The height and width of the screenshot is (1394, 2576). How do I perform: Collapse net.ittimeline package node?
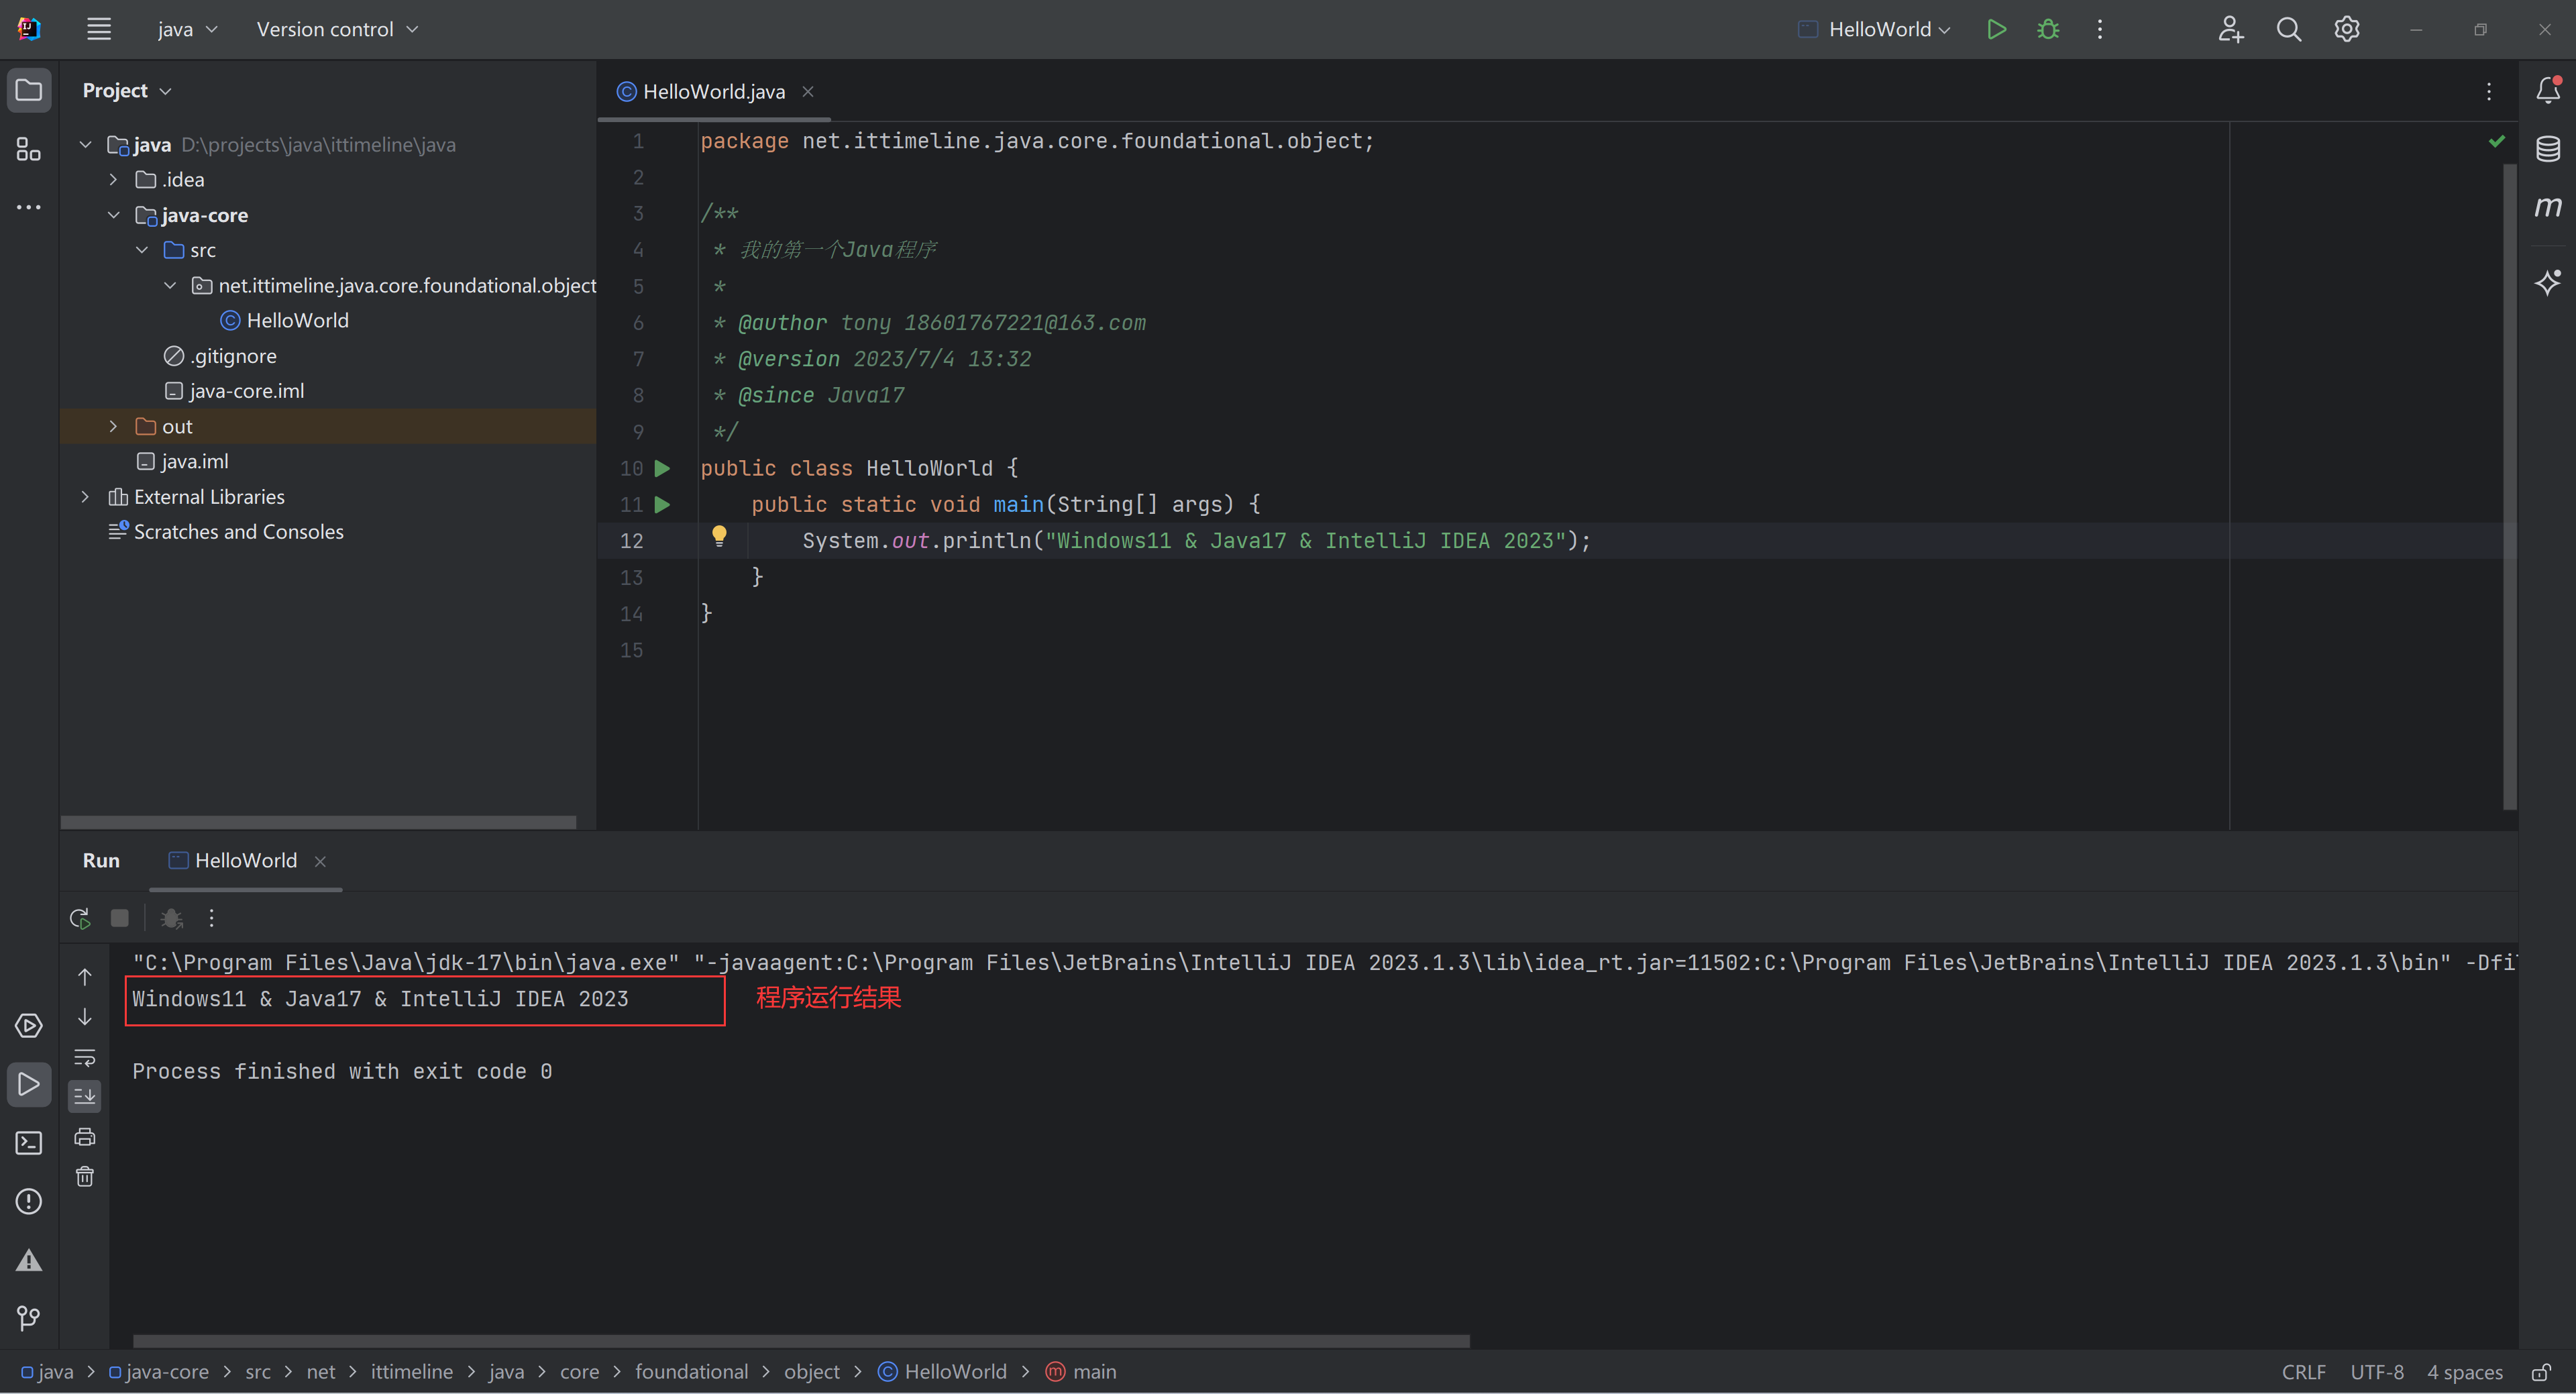coord(170,285)
